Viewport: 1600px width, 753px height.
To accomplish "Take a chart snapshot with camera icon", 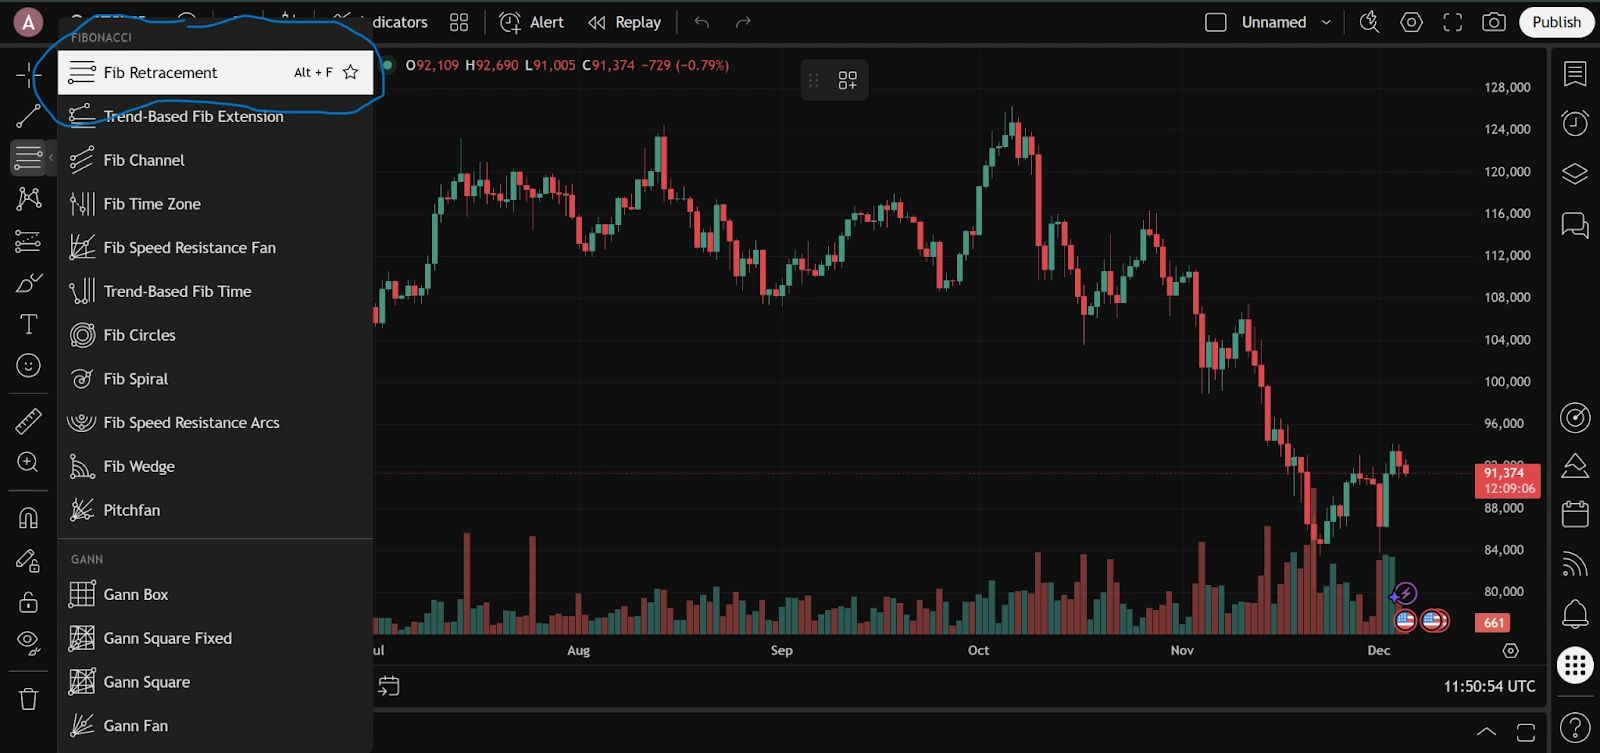I will point(1493,22).
